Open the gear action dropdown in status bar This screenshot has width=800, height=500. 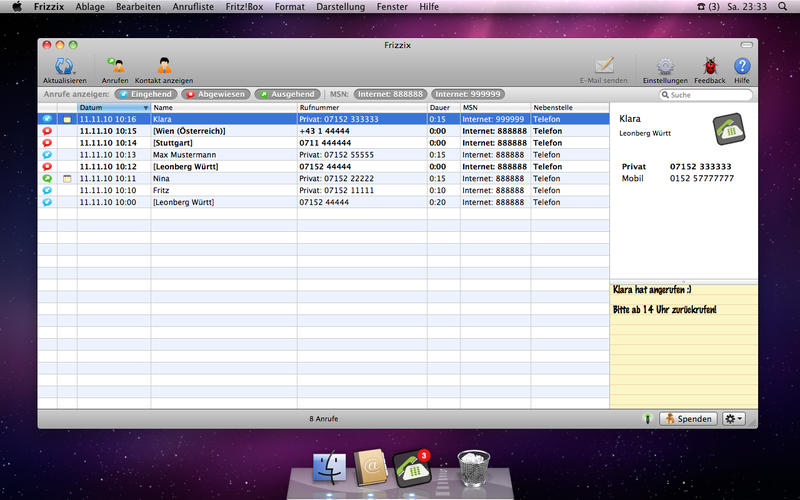(x=734, y=418)
